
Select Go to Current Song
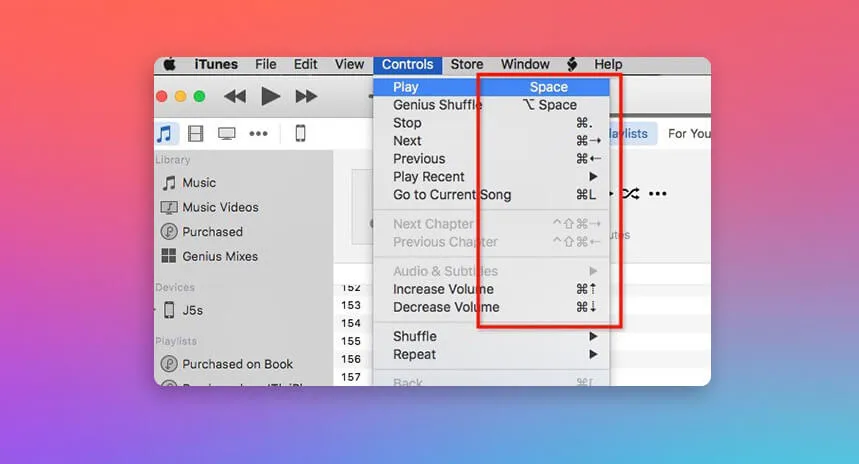pos(451,195)
